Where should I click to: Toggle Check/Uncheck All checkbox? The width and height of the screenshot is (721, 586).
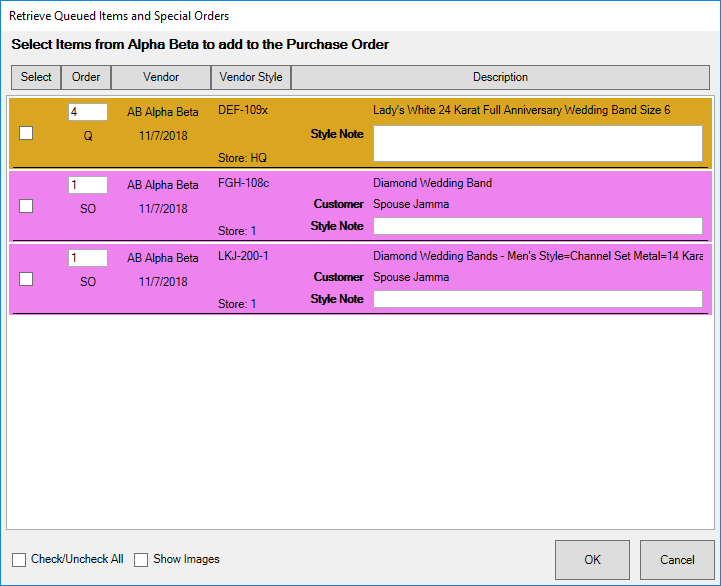pyautogui.click(x=20, y=560)
